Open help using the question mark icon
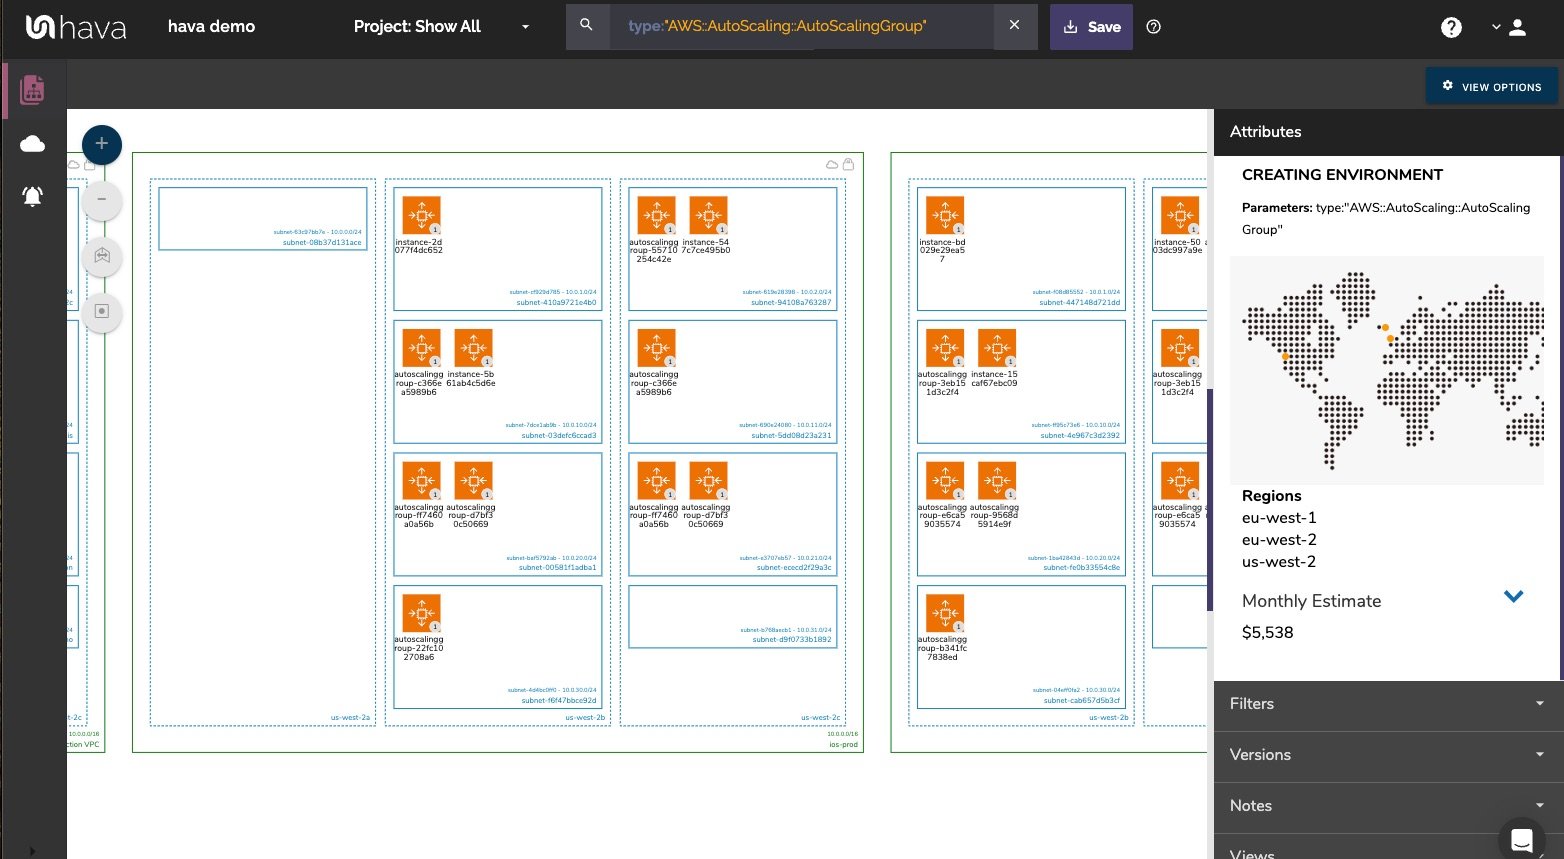Screen dimensions: 1564x859 click(x=1451, y=27)
